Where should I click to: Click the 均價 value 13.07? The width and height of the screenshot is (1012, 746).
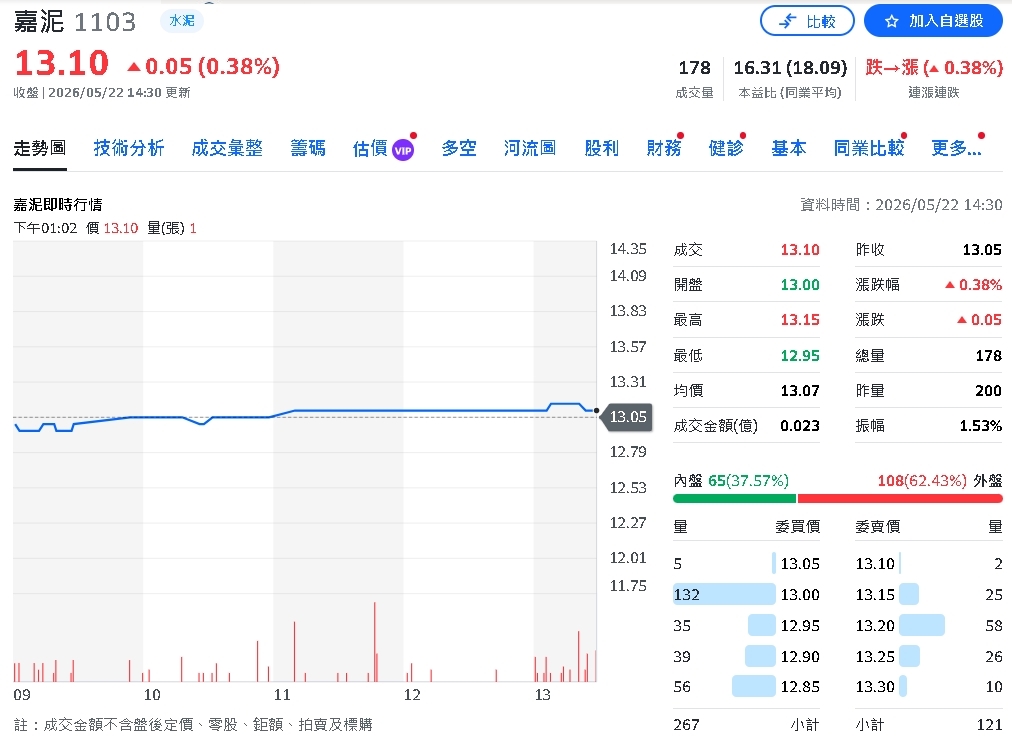click(x=800, y=390)
